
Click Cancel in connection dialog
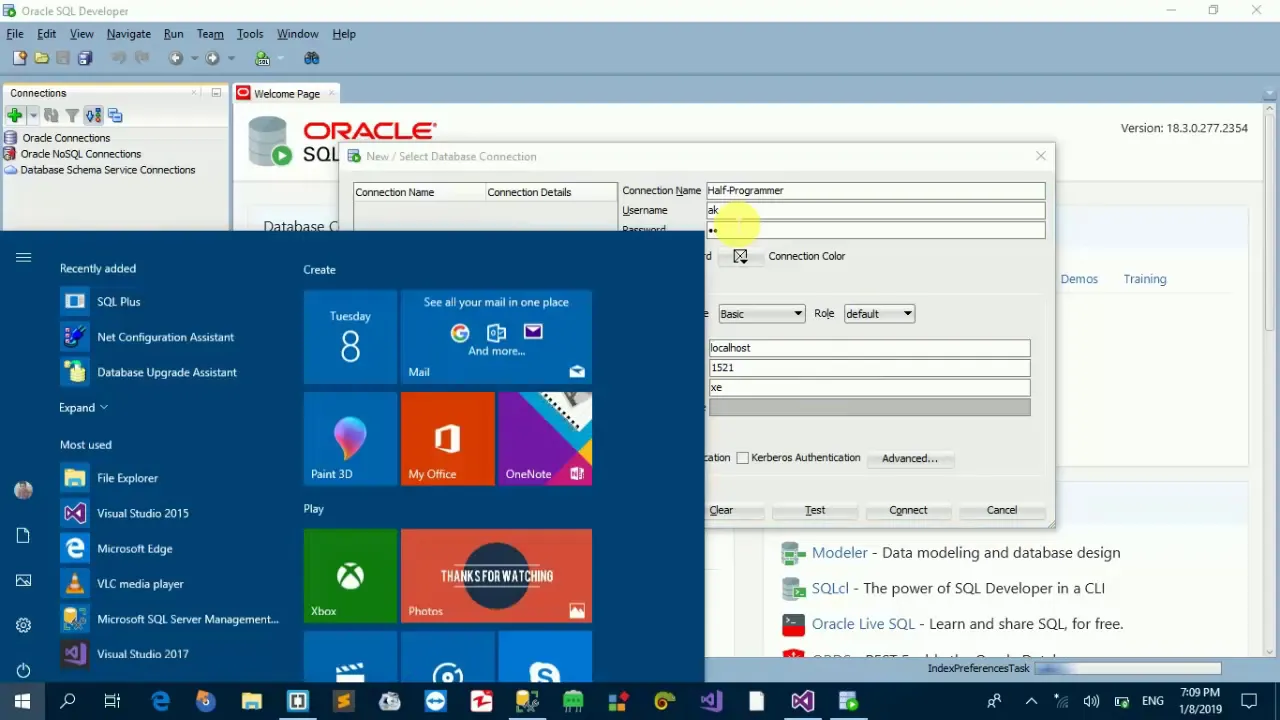[x=1001, y=510]
